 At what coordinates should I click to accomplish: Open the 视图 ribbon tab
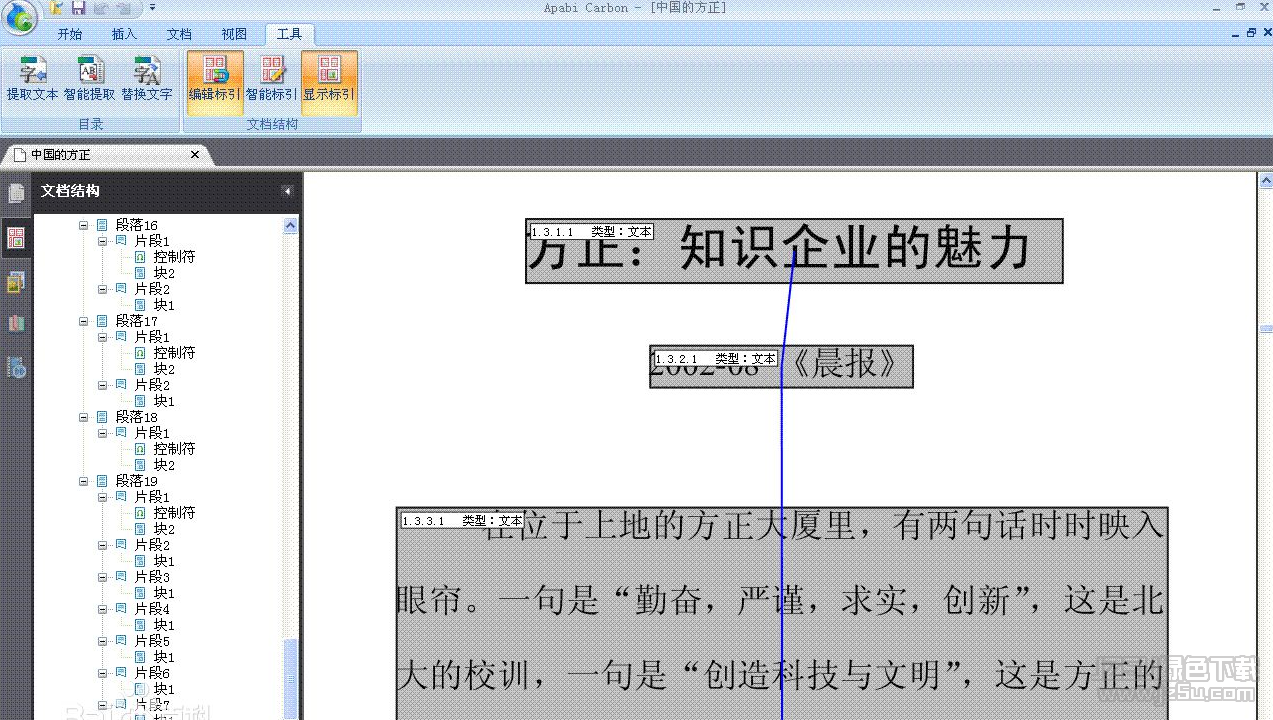234,34
